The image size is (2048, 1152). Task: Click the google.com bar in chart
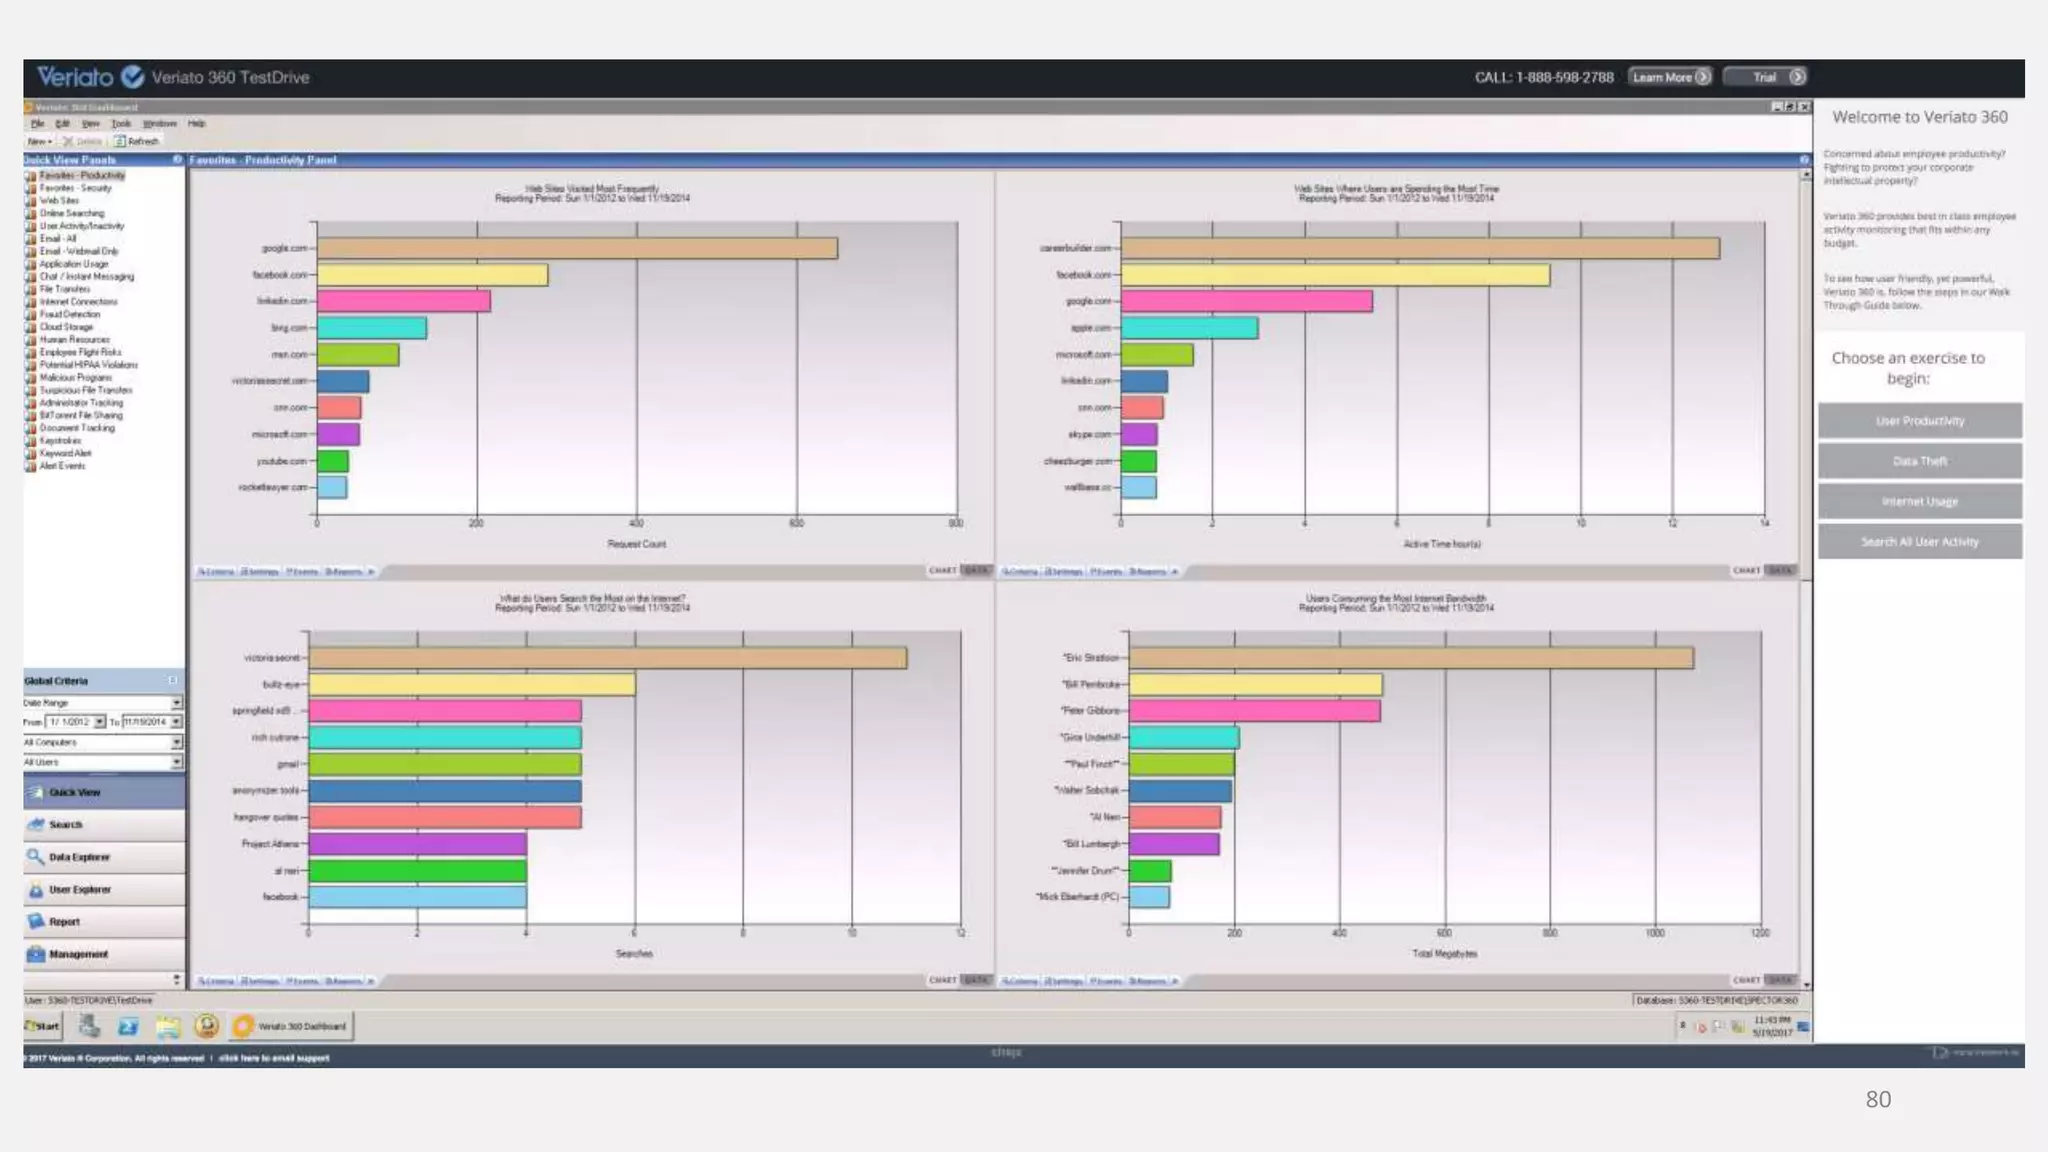[x=577, y=248]
